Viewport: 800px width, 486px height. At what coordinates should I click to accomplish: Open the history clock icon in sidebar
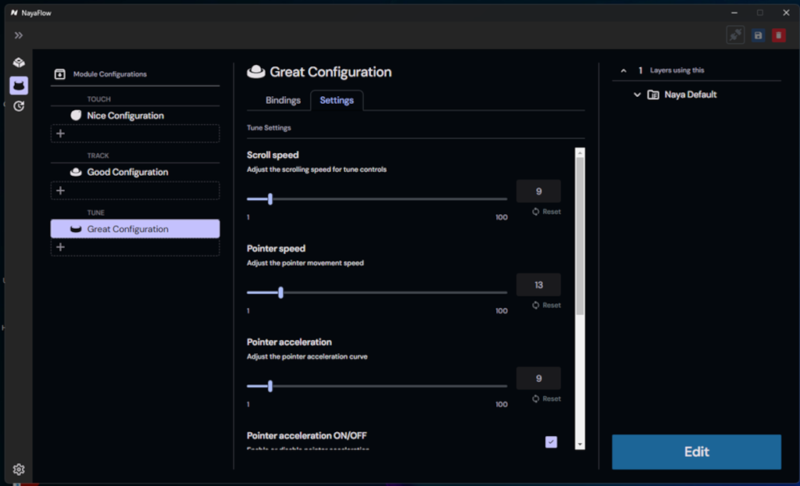click(19, 106)
